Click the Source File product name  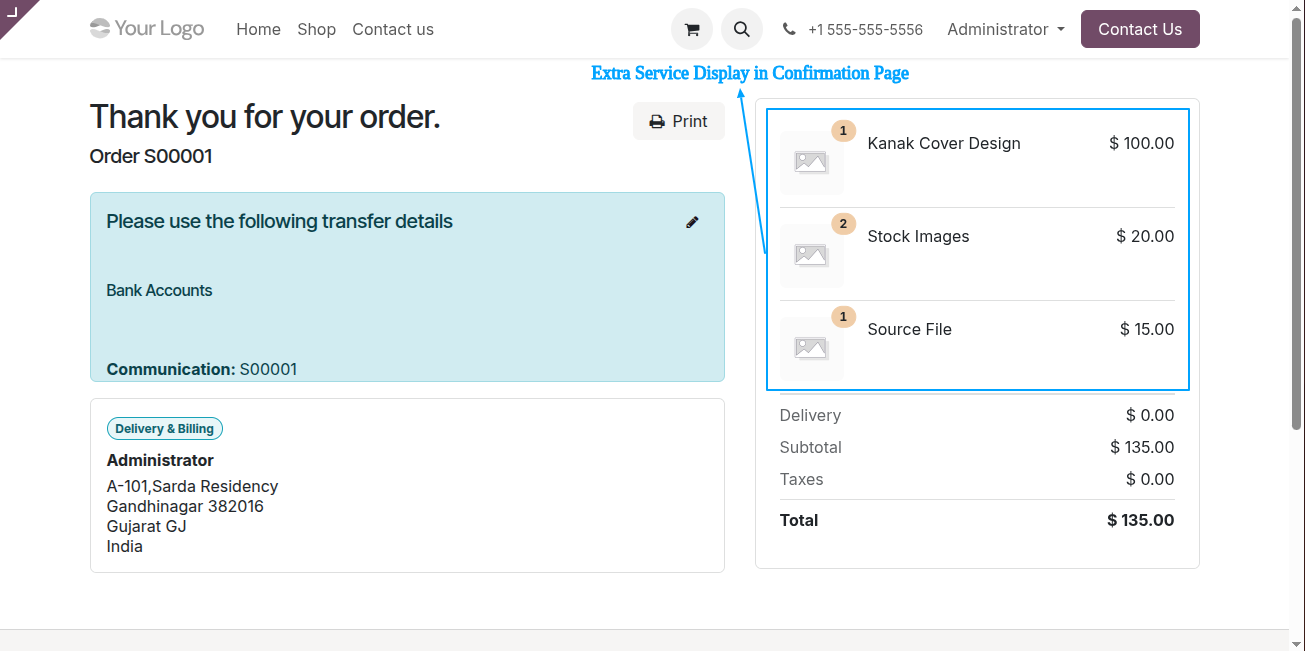[909, 329]
